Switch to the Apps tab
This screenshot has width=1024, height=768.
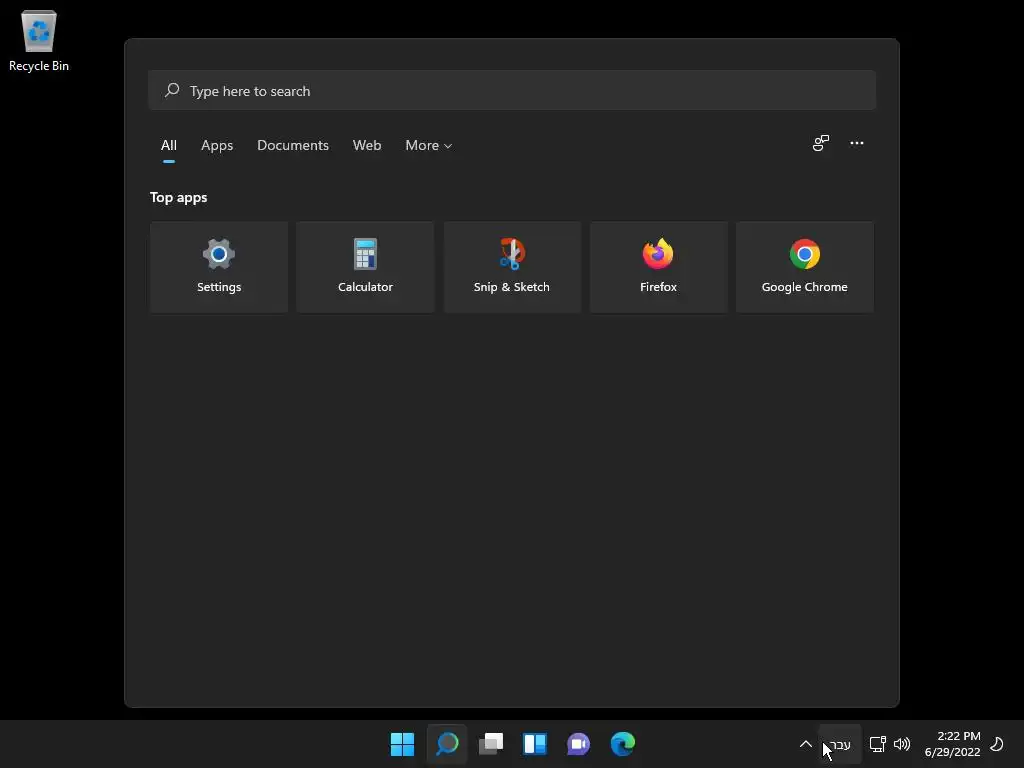tap(217, 146)
